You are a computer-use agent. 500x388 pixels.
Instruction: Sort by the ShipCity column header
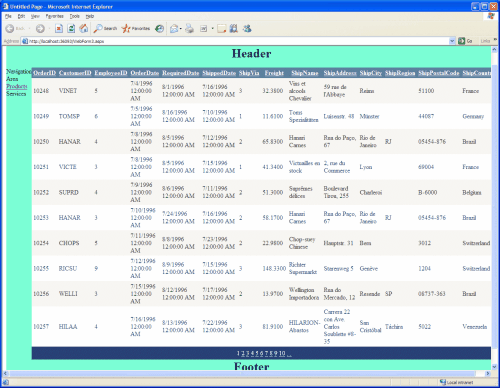click(371, 73)
